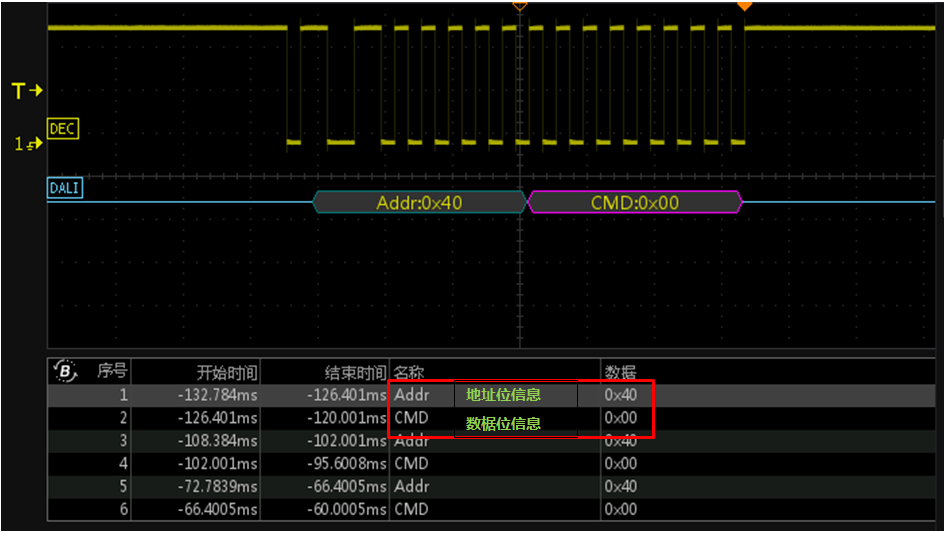Click the bus decode B icon
This screenshot has height=533, width=944.
(x=65, y=371)
